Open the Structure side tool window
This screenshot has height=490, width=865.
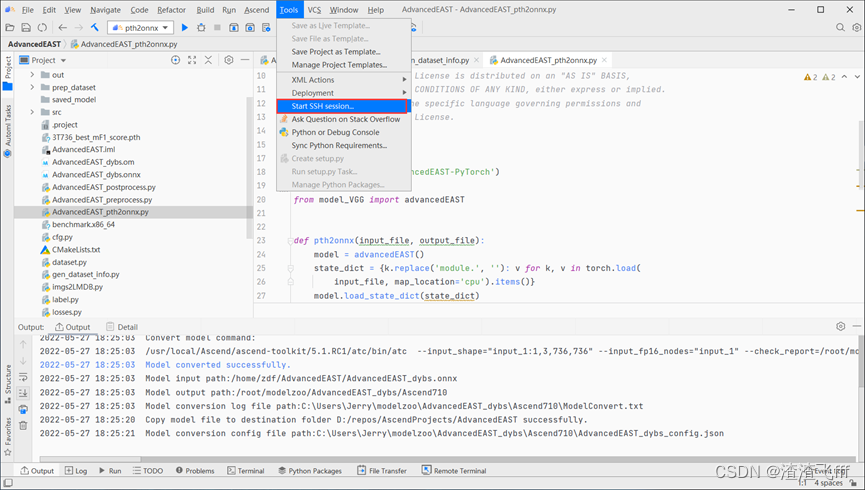click(x=8, y=384)
